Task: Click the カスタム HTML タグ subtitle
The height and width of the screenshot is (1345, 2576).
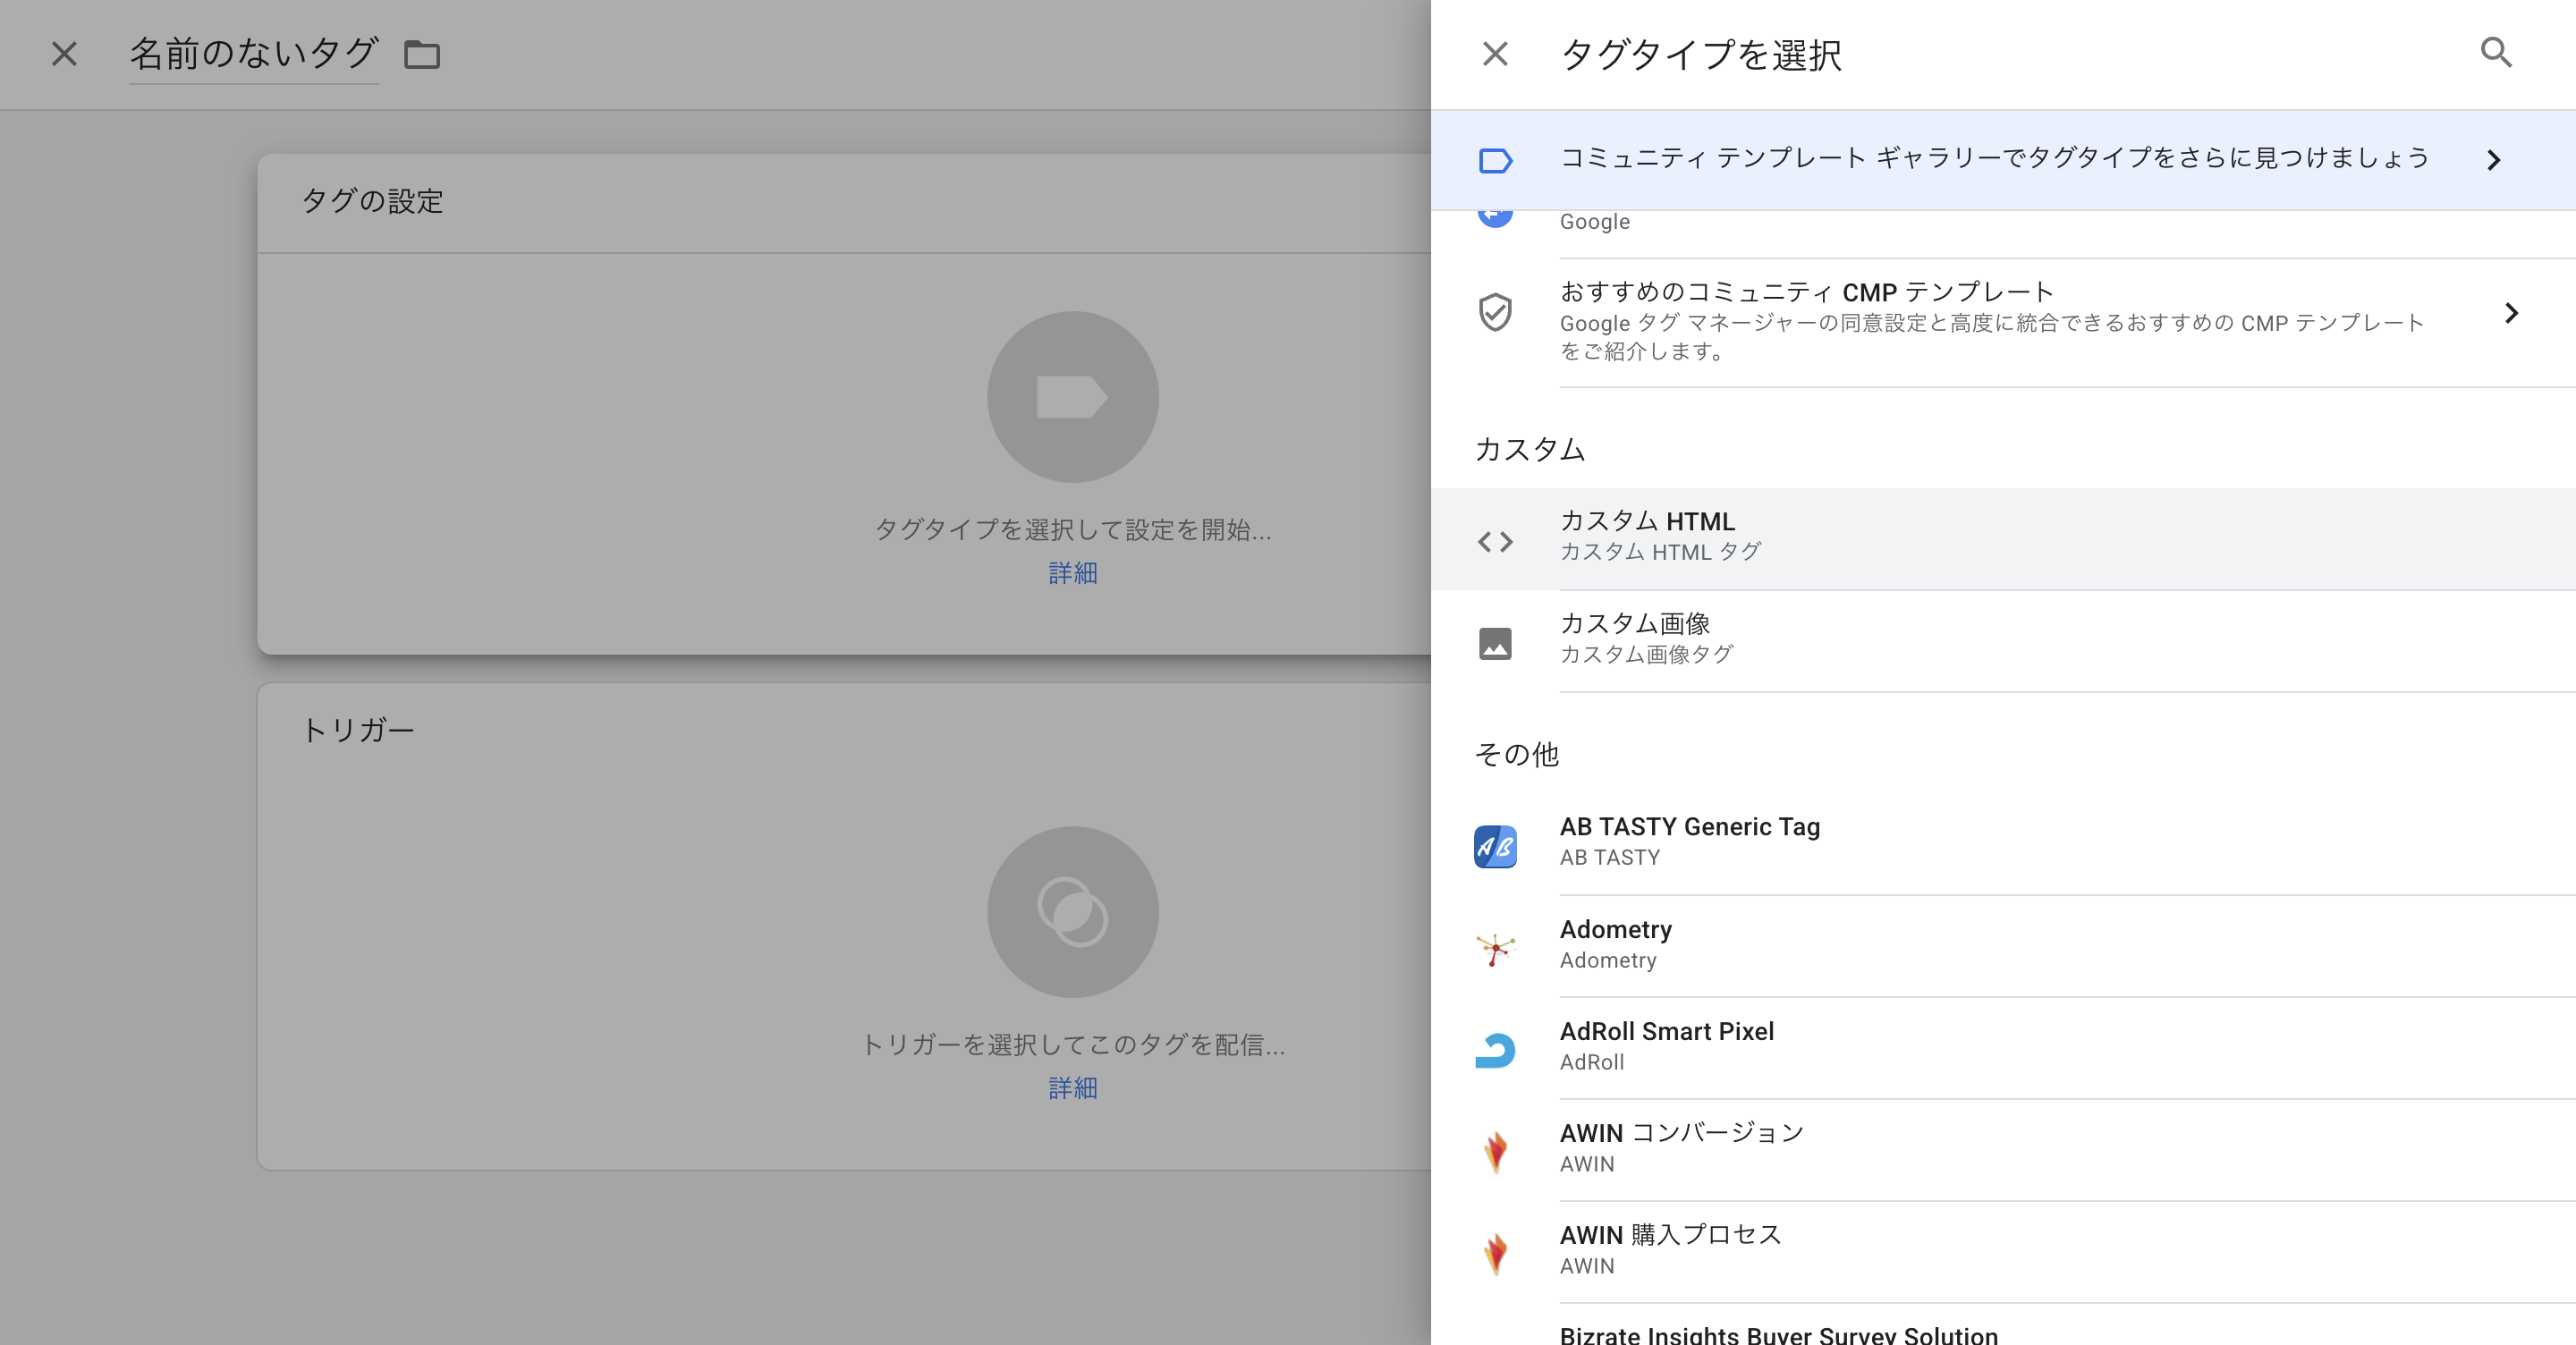Action: click(x=1660, y=552)
